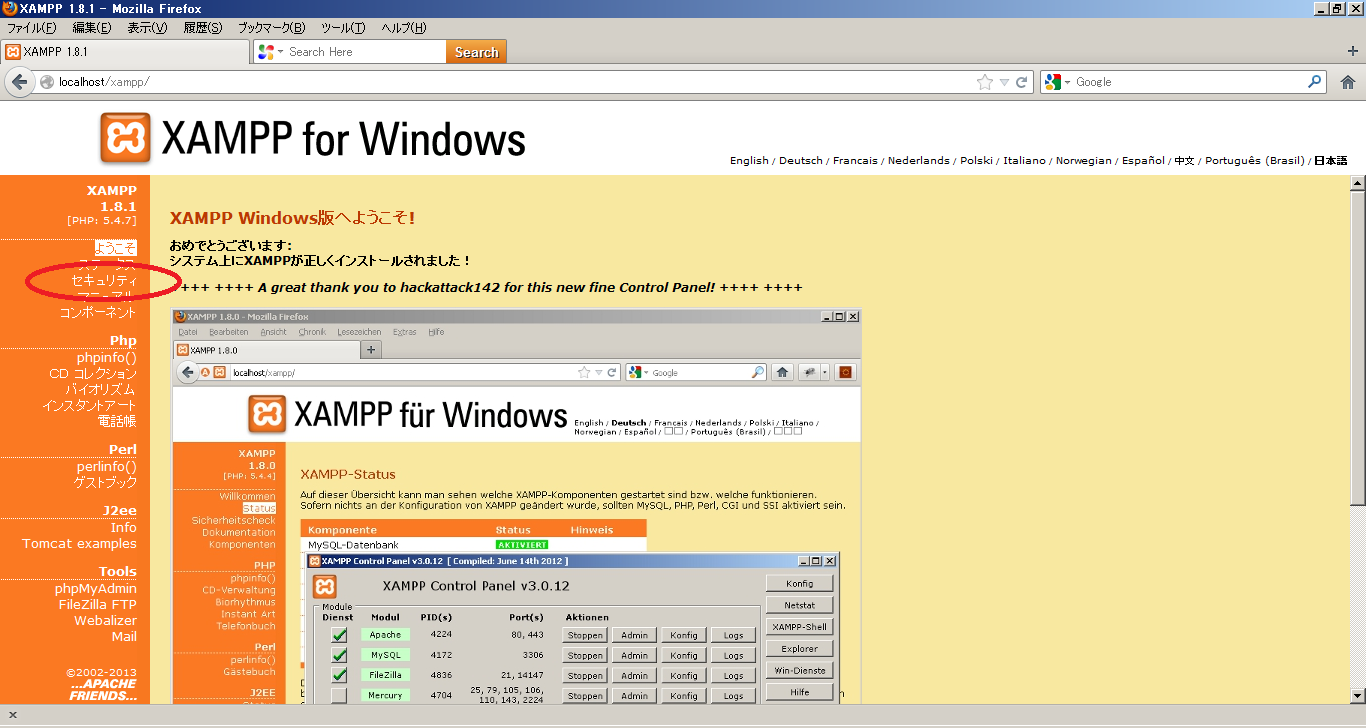Open the 編集(E) menu
The height and width of the screenshot is (728, 1366).
pyautogui.click(x=92, y=27)
